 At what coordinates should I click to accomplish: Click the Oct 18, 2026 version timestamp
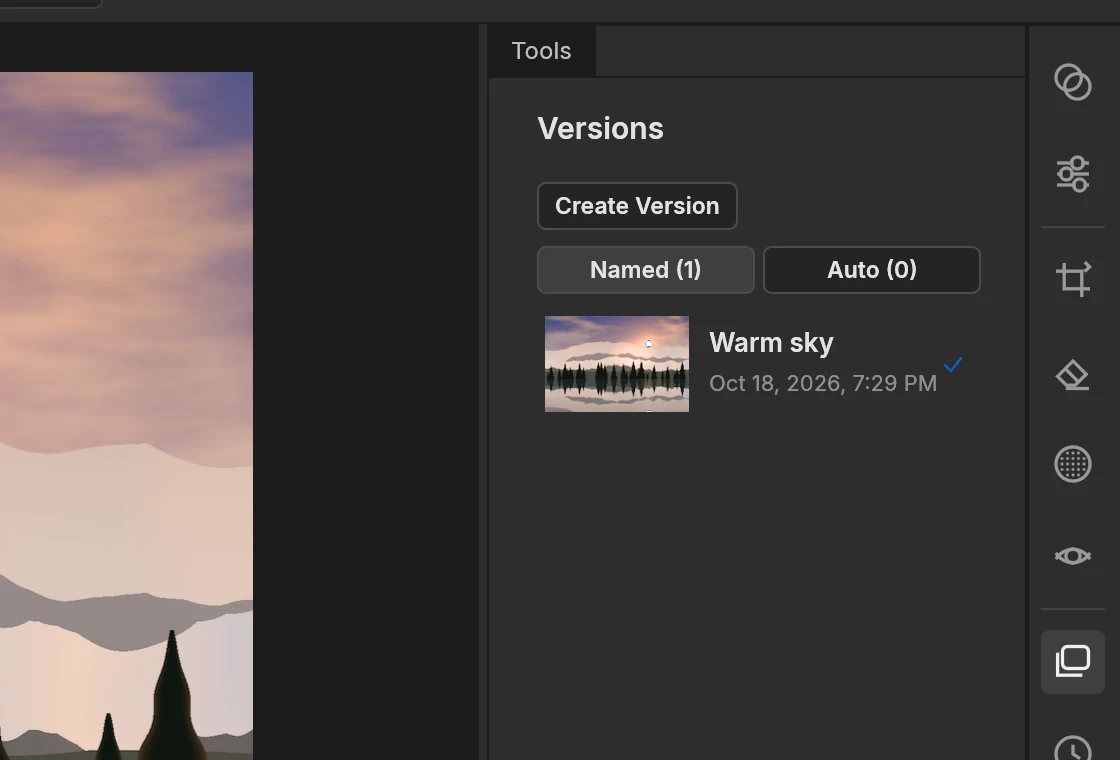[x=823, y=384]
